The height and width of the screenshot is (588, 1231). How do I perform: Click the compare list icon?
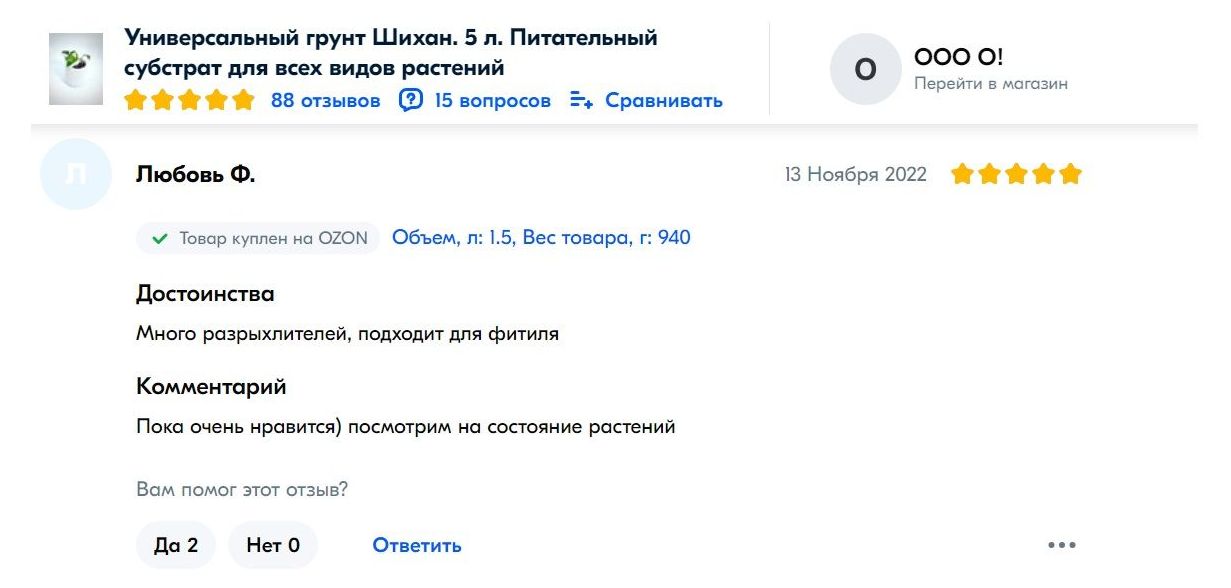[x=581, y=101]
